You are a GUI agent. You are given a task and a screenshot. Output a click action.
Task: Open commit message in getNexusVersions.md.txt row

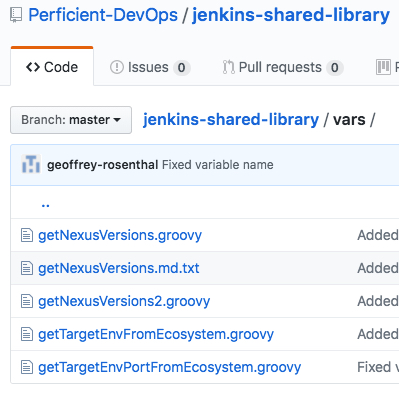[378, 268]
